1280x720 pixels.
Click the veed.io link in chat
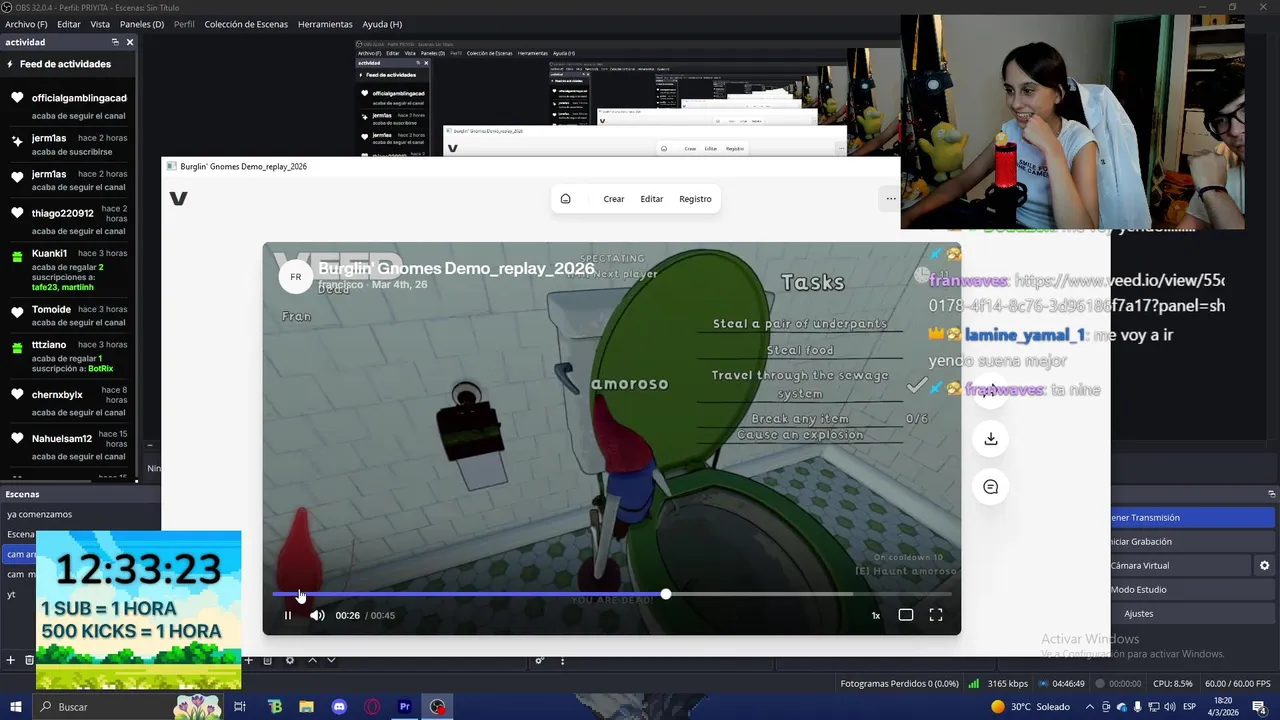(1077, 293)
